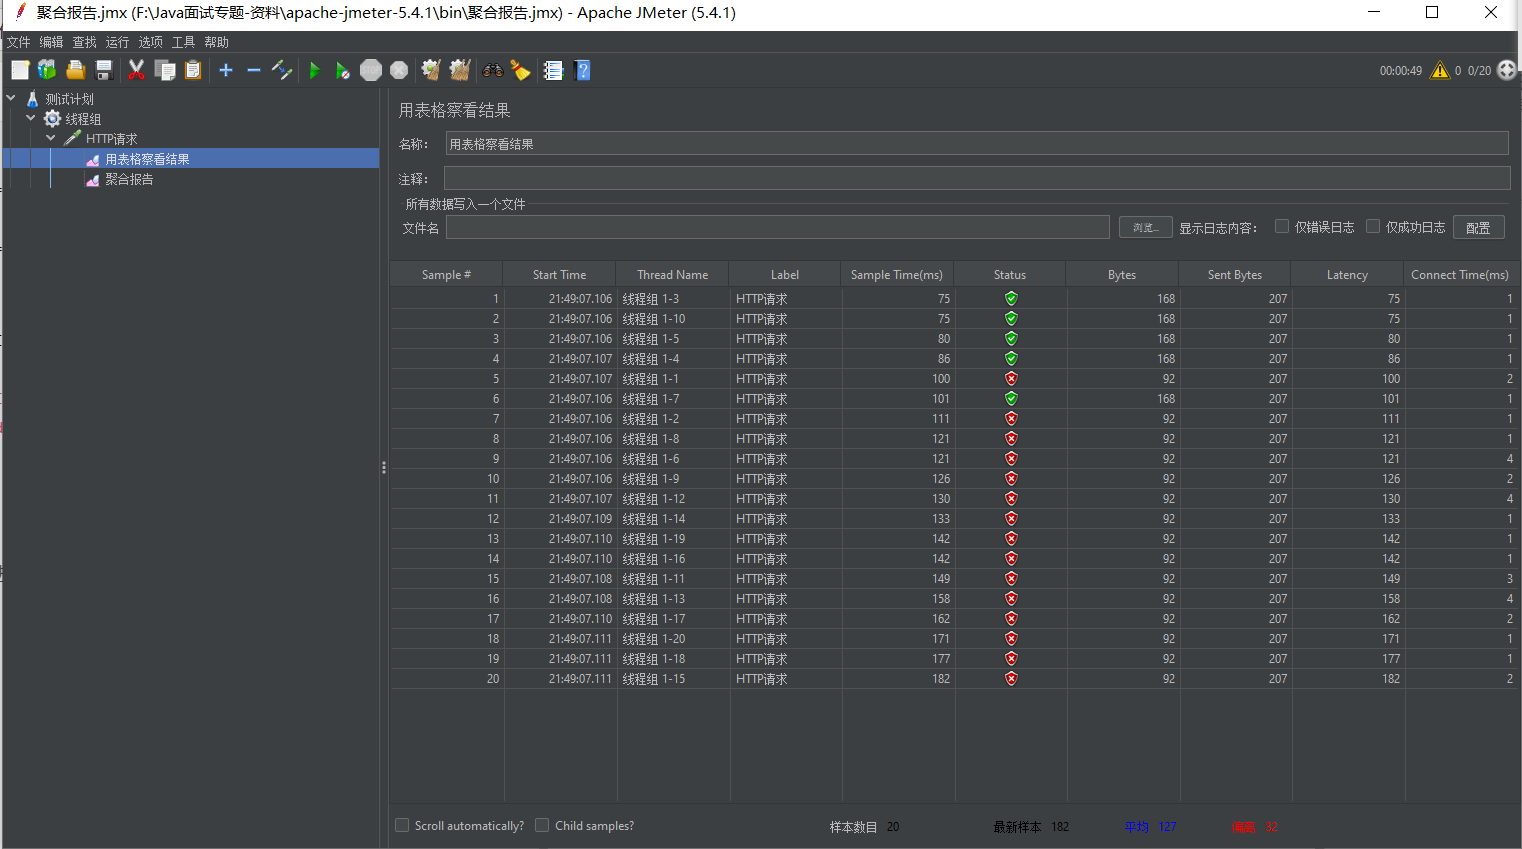Viewport: 1522px width, 849px height.
Task: Click the Toggle (enable/disable) element icon
Action: [282, 70]
